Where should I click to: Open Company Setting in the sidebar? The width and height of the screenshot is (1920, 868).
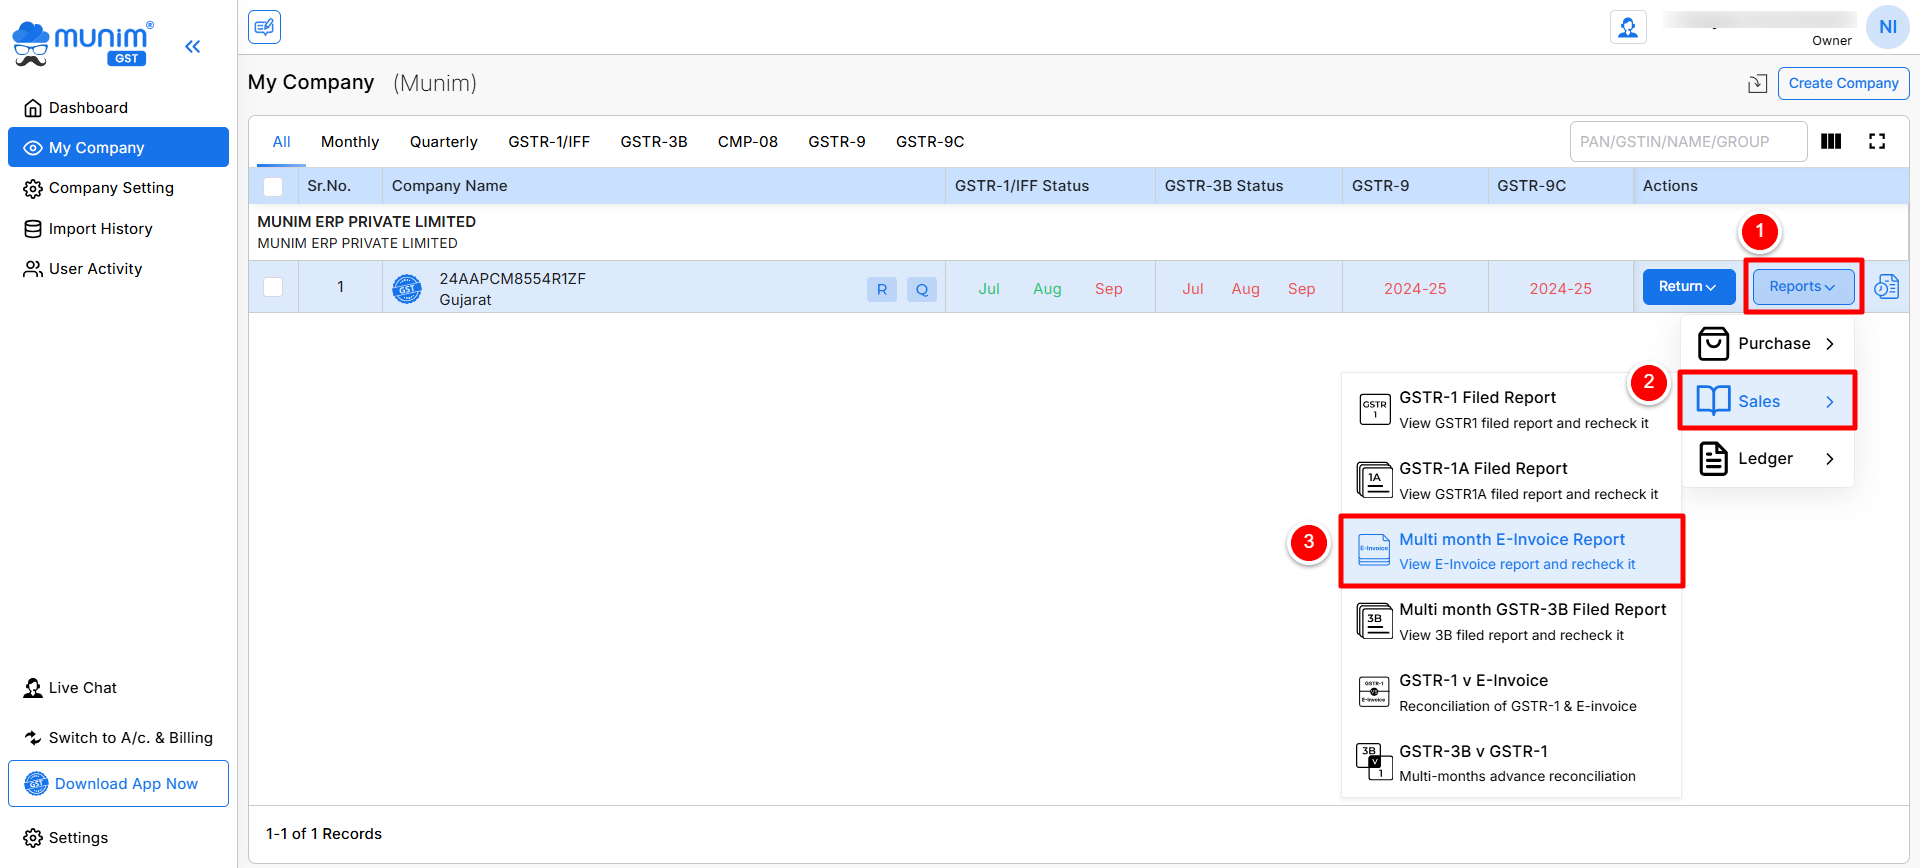[x=118, y=188]
